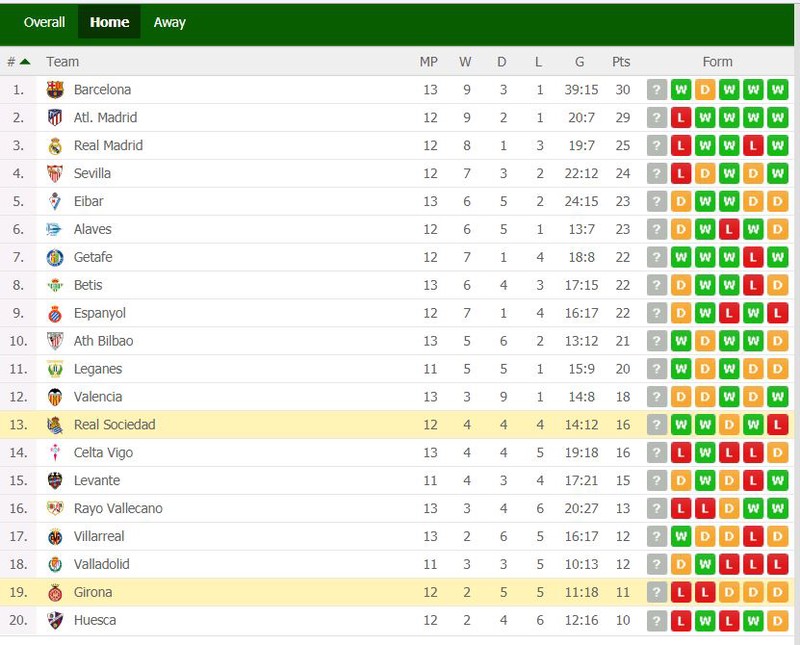Select the Home standings tab
The height and width of the screenshot is (645, 800).
coord(109,22)
